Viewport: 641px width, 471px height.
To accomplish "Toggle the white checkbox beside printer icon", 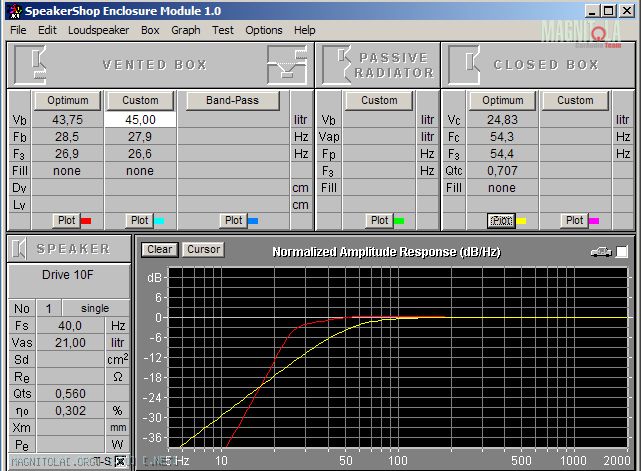I will coord(622,251).
